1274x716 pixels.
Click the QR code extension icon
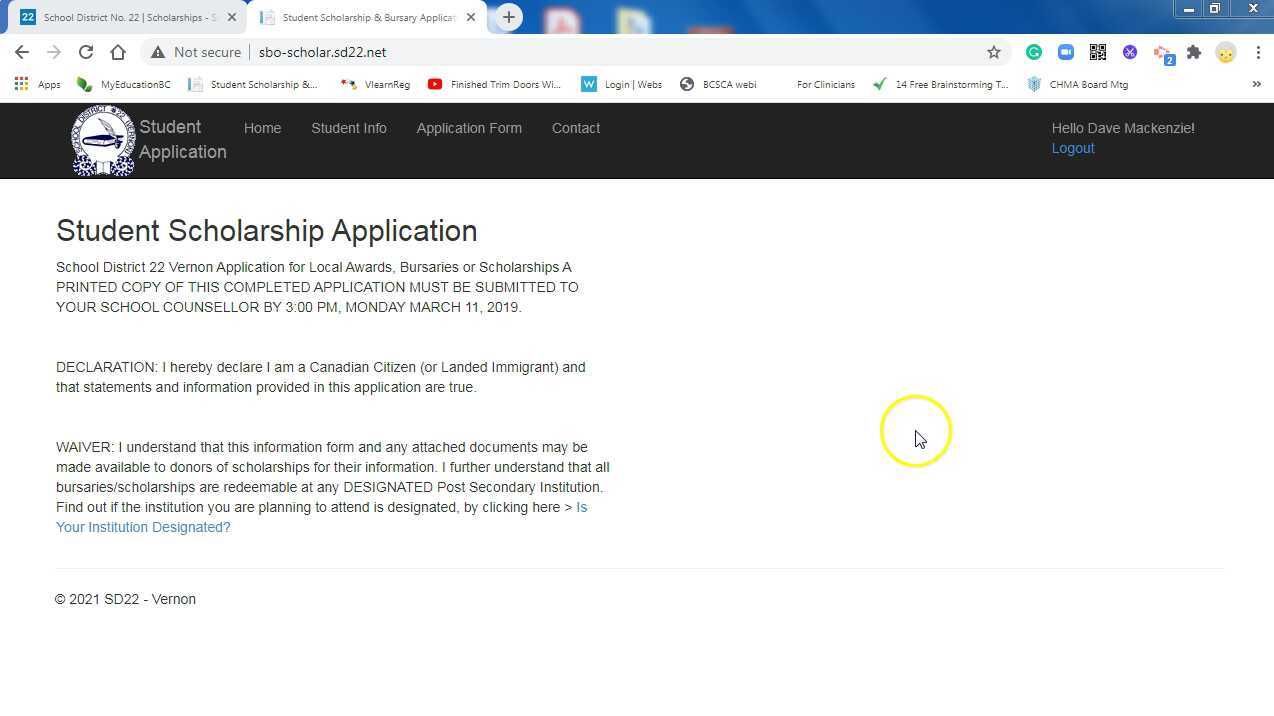pyautogui.click(x=1097, y=52)
